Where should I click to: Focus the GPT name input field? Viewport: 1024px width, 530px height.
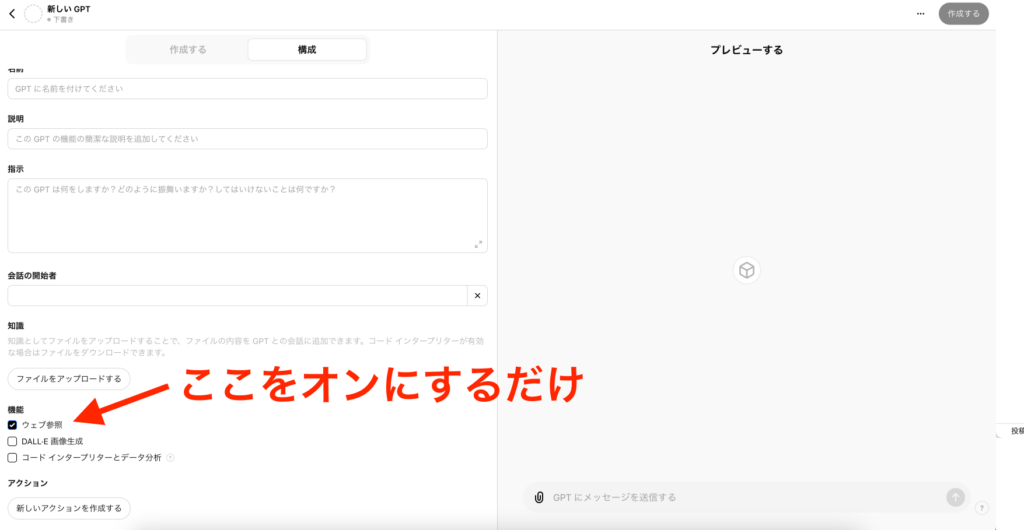click(x=248, y=88)
